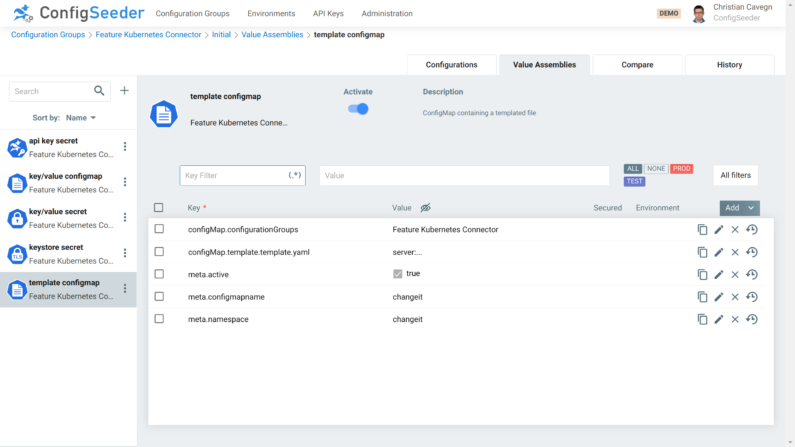Delete the configMap.configurationGroups entry

pyautogui.click(x=735, y=230)
